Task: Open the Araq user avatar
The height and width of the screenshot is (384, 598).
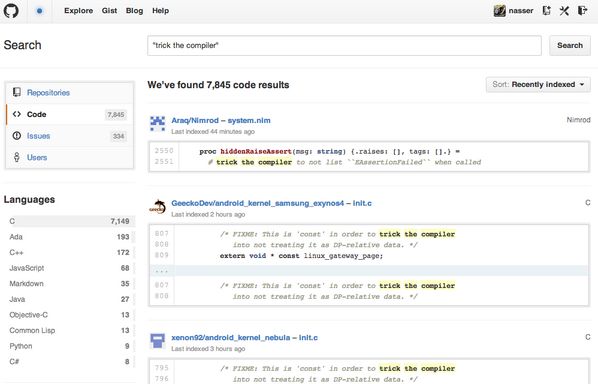Action: 158,124
